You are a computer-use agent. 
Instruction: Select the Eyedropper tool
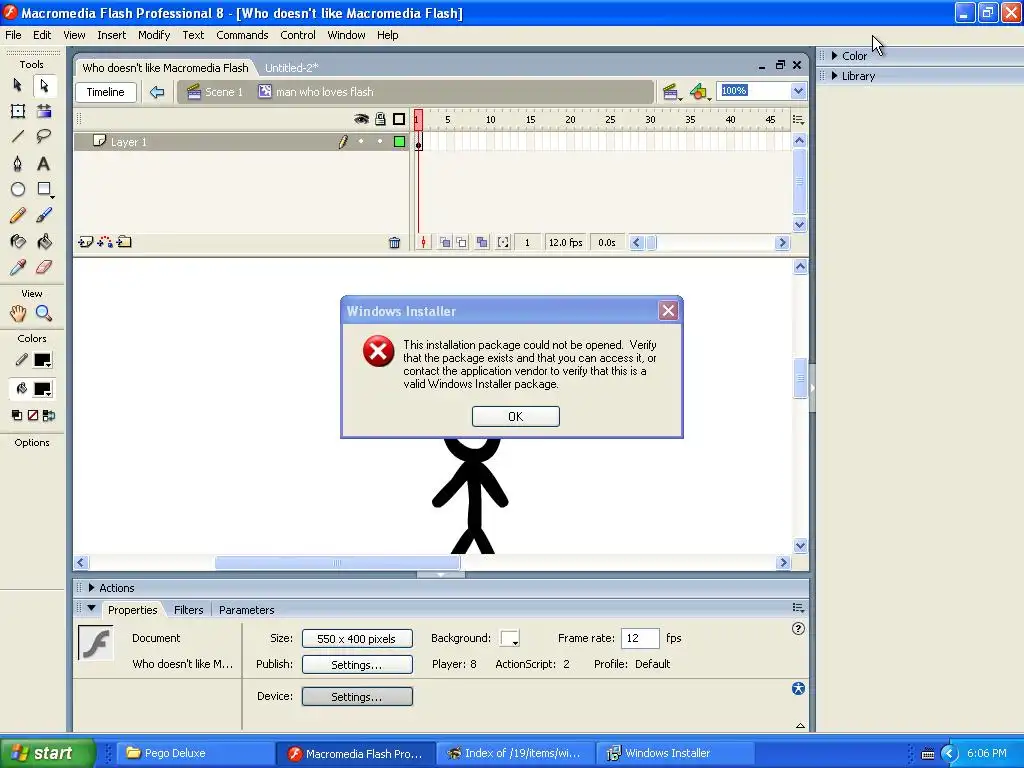18,267
